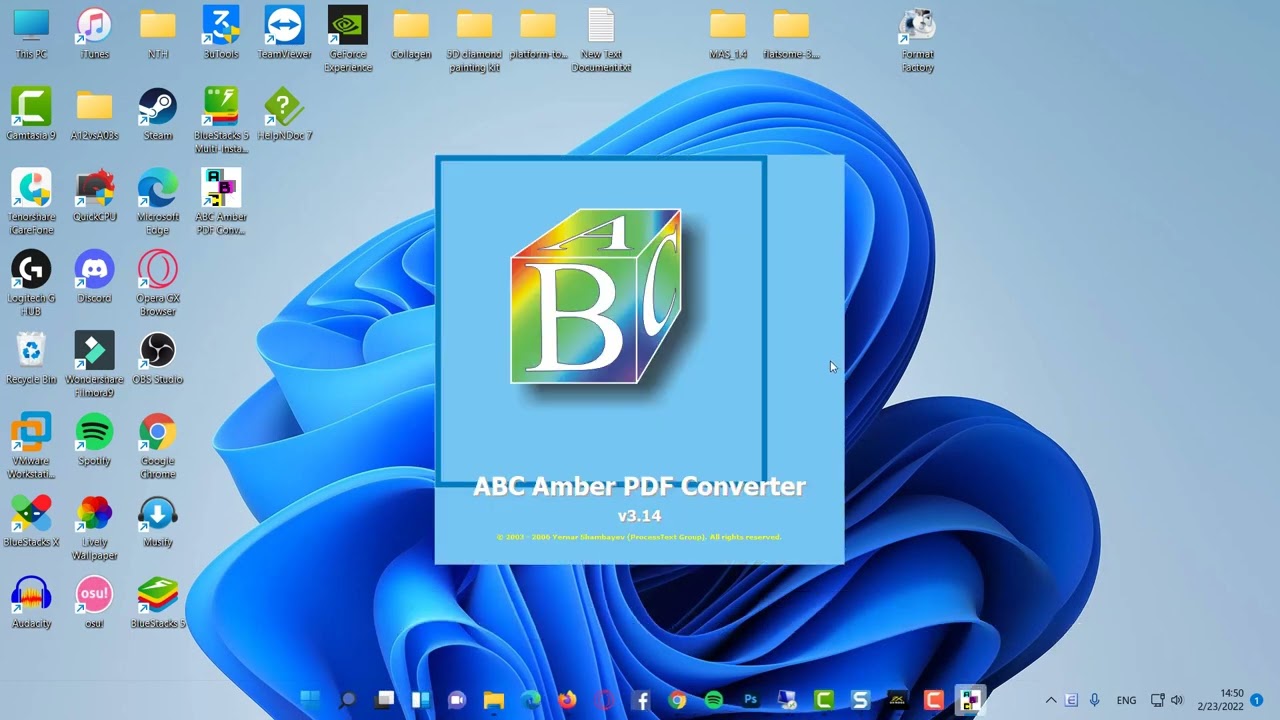This screenshot has width=1280, height=720.
Task: Open Microsoft Edge from taskbar
Action: 531,700
